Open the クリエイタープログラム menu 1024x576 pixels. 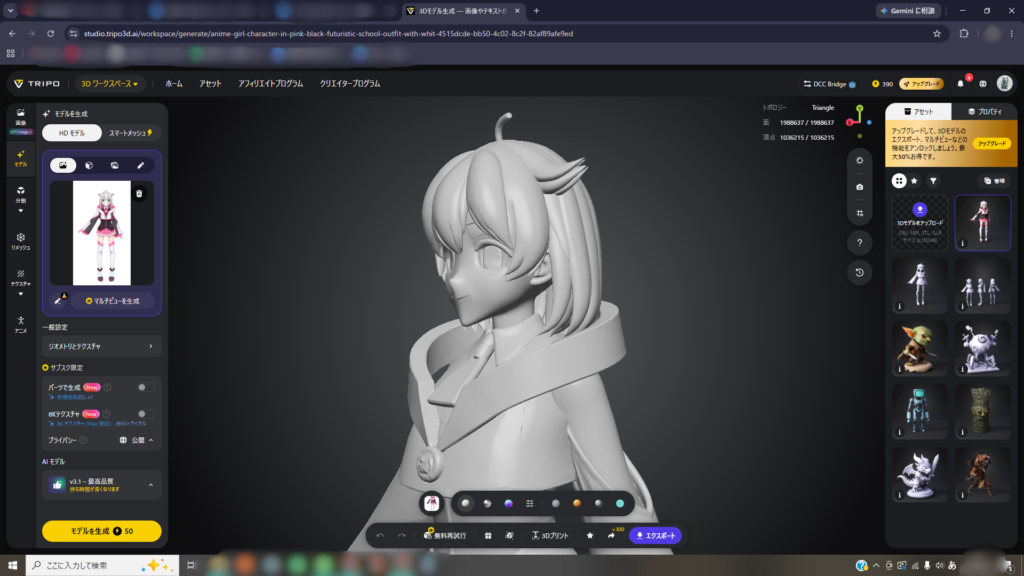click(350, 84)
